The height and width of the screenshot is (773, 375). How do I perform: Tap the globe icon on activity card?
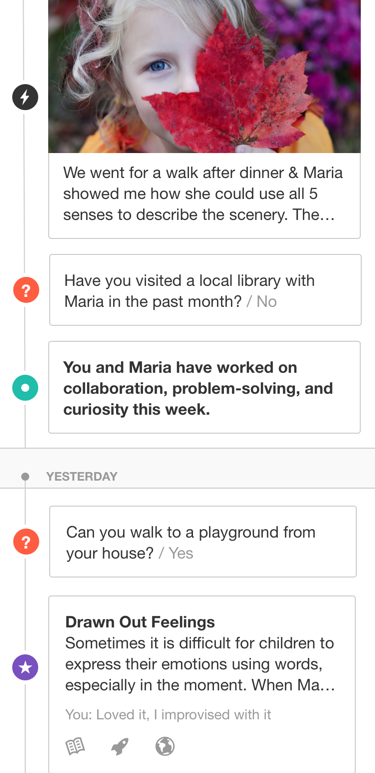(x=165, y=747)
